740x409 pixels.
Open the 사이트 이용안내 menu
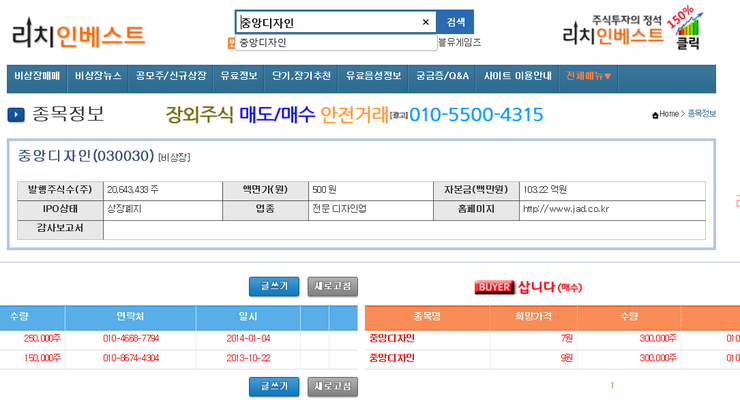pyautogui.click(x=518, y=76)
